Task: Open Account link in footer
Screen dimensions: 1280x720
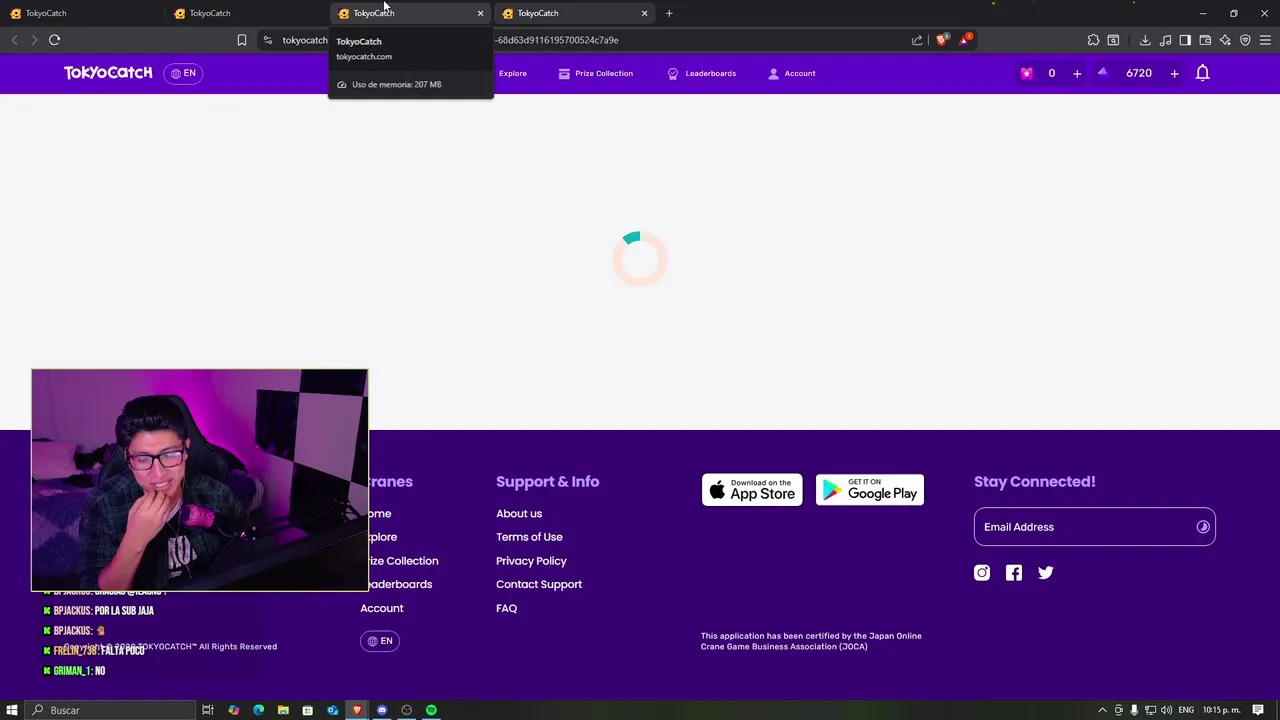Action: (382, 608)
